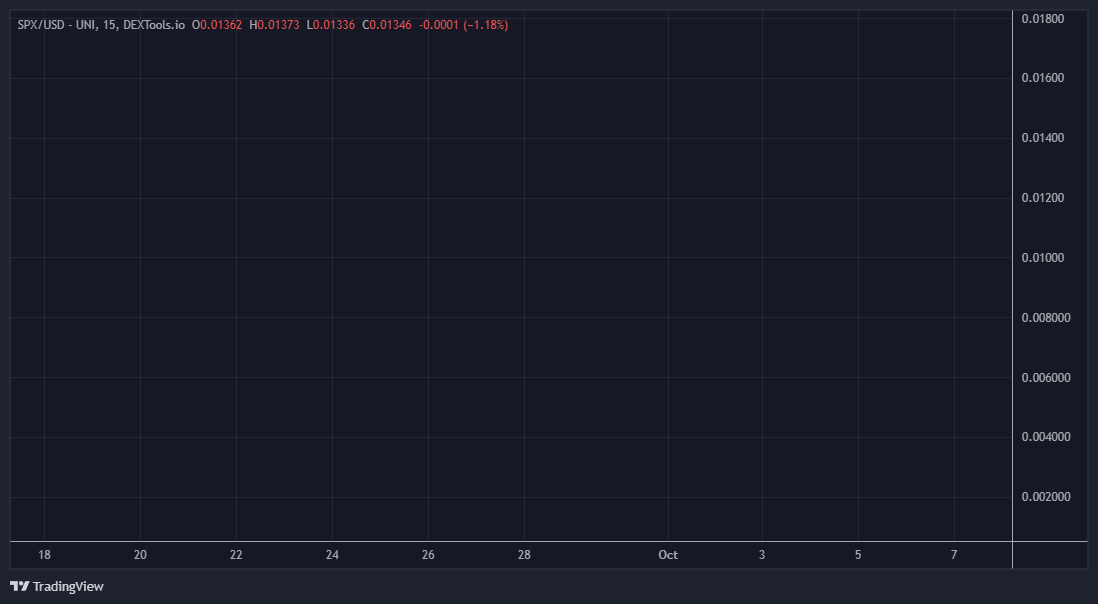This screenshot has height=604, width=1098.
Task: Click the open value O0.01362
Action: tap(217, 25)
